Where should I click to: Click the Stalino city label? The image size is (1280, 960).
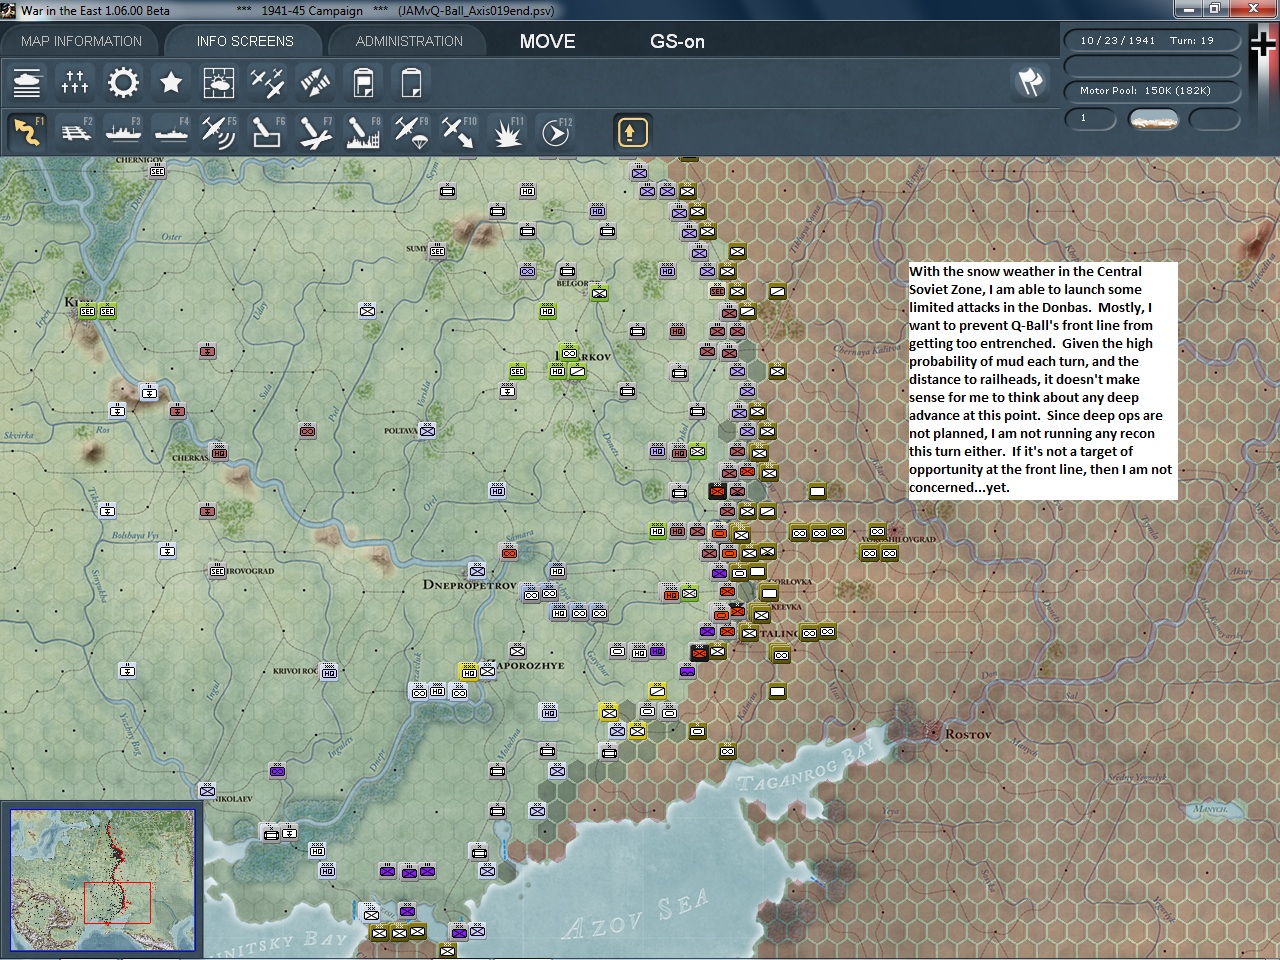coord(778,634)
